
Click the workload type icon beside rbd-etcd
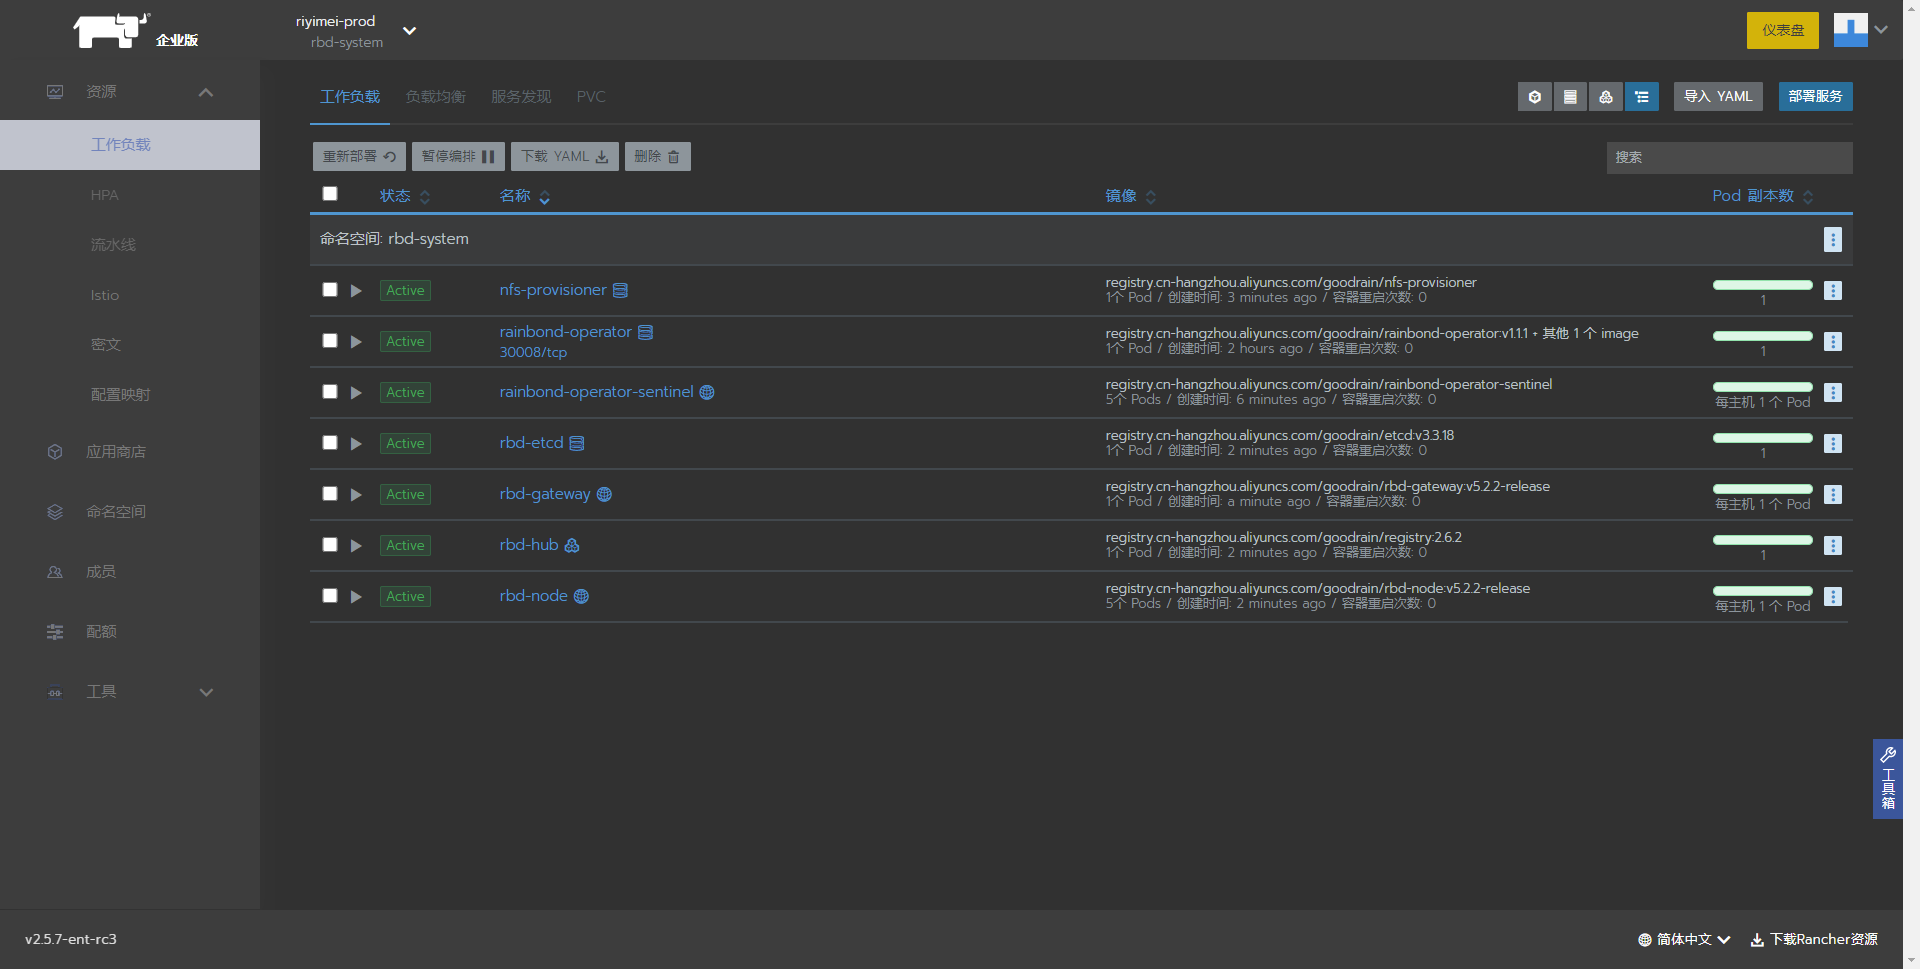577,444
